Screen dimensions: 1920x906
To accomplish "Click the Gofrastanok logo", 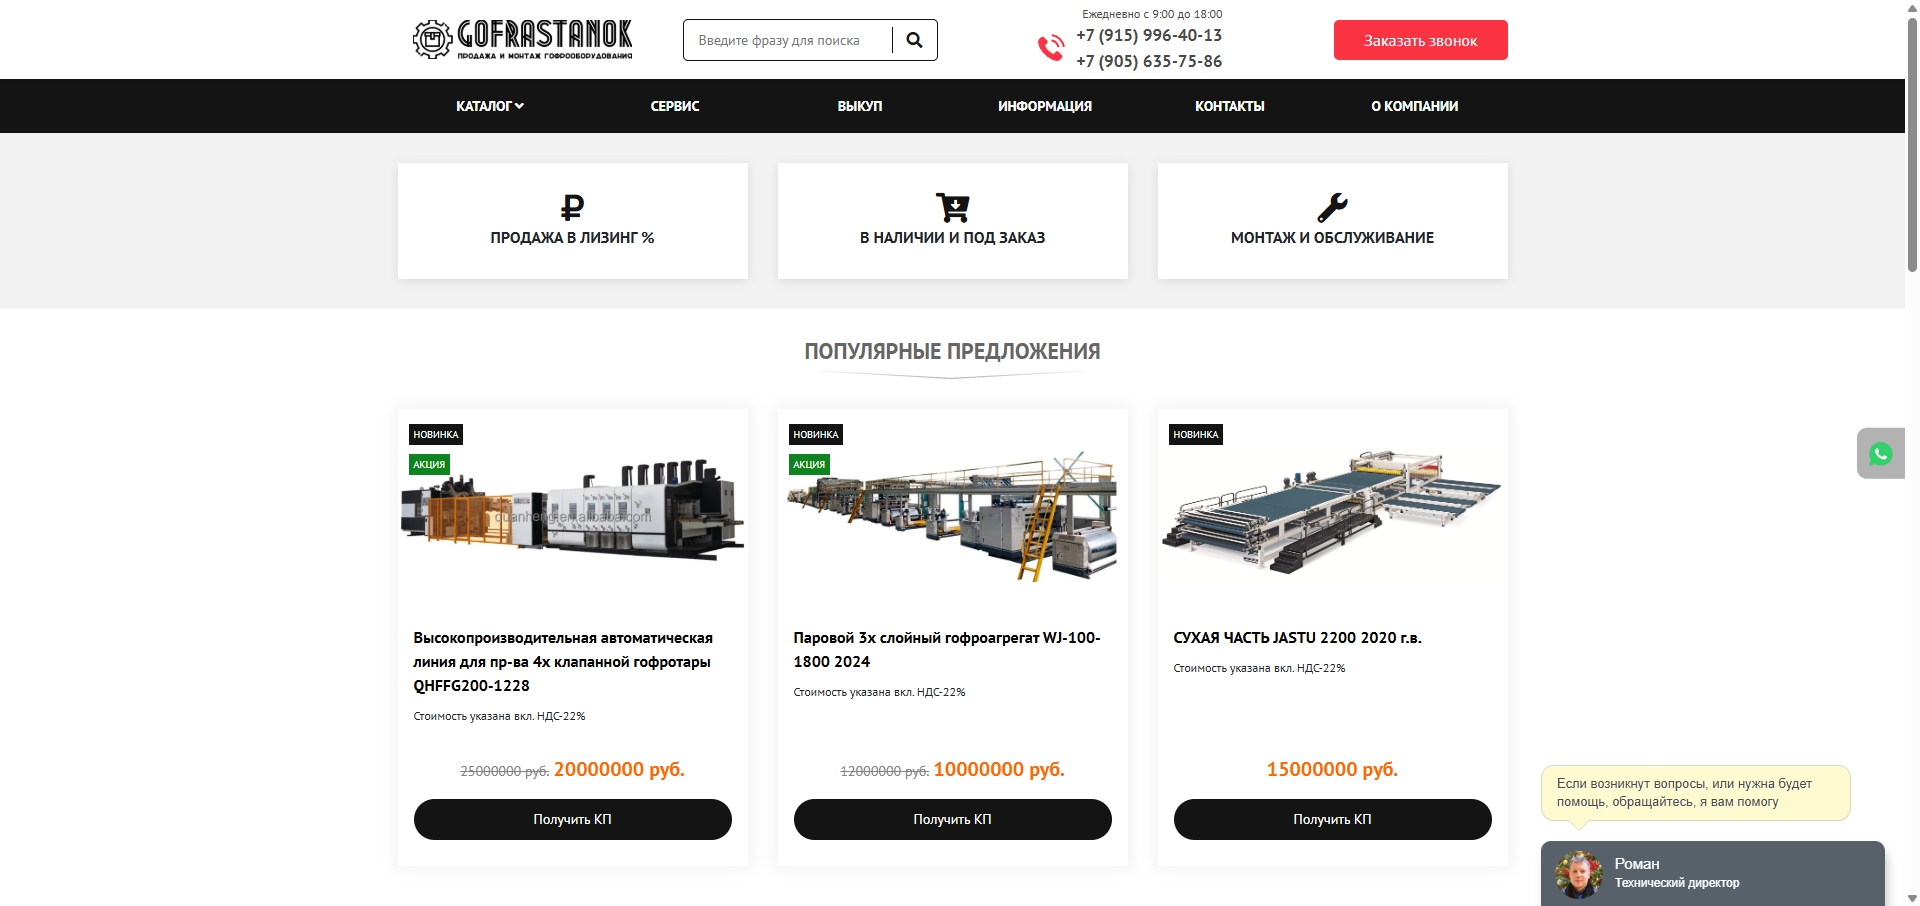I will pyautogui.click(x=522, y=39).
